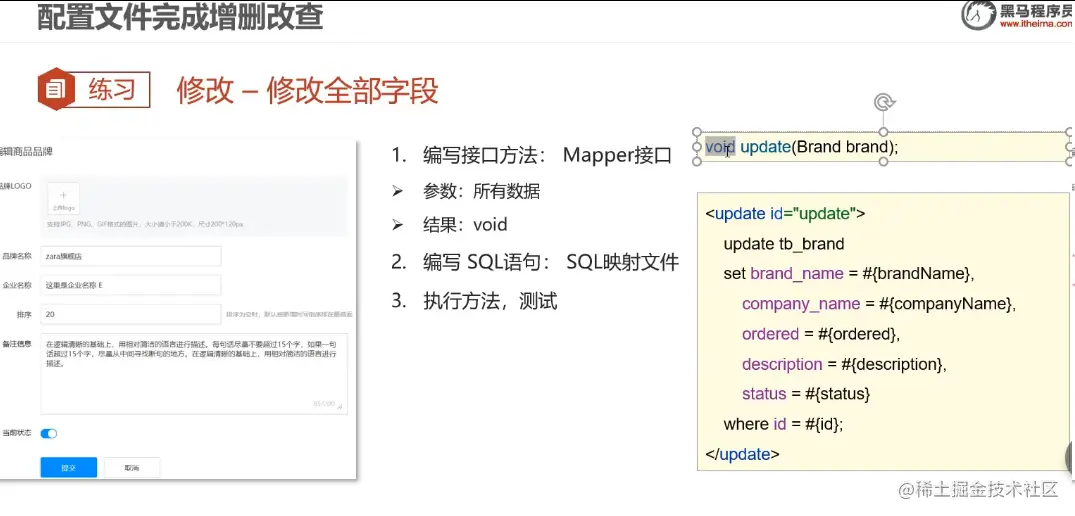
Task: Click the rotation handle above the text box
Action: [x=883, y=103]
